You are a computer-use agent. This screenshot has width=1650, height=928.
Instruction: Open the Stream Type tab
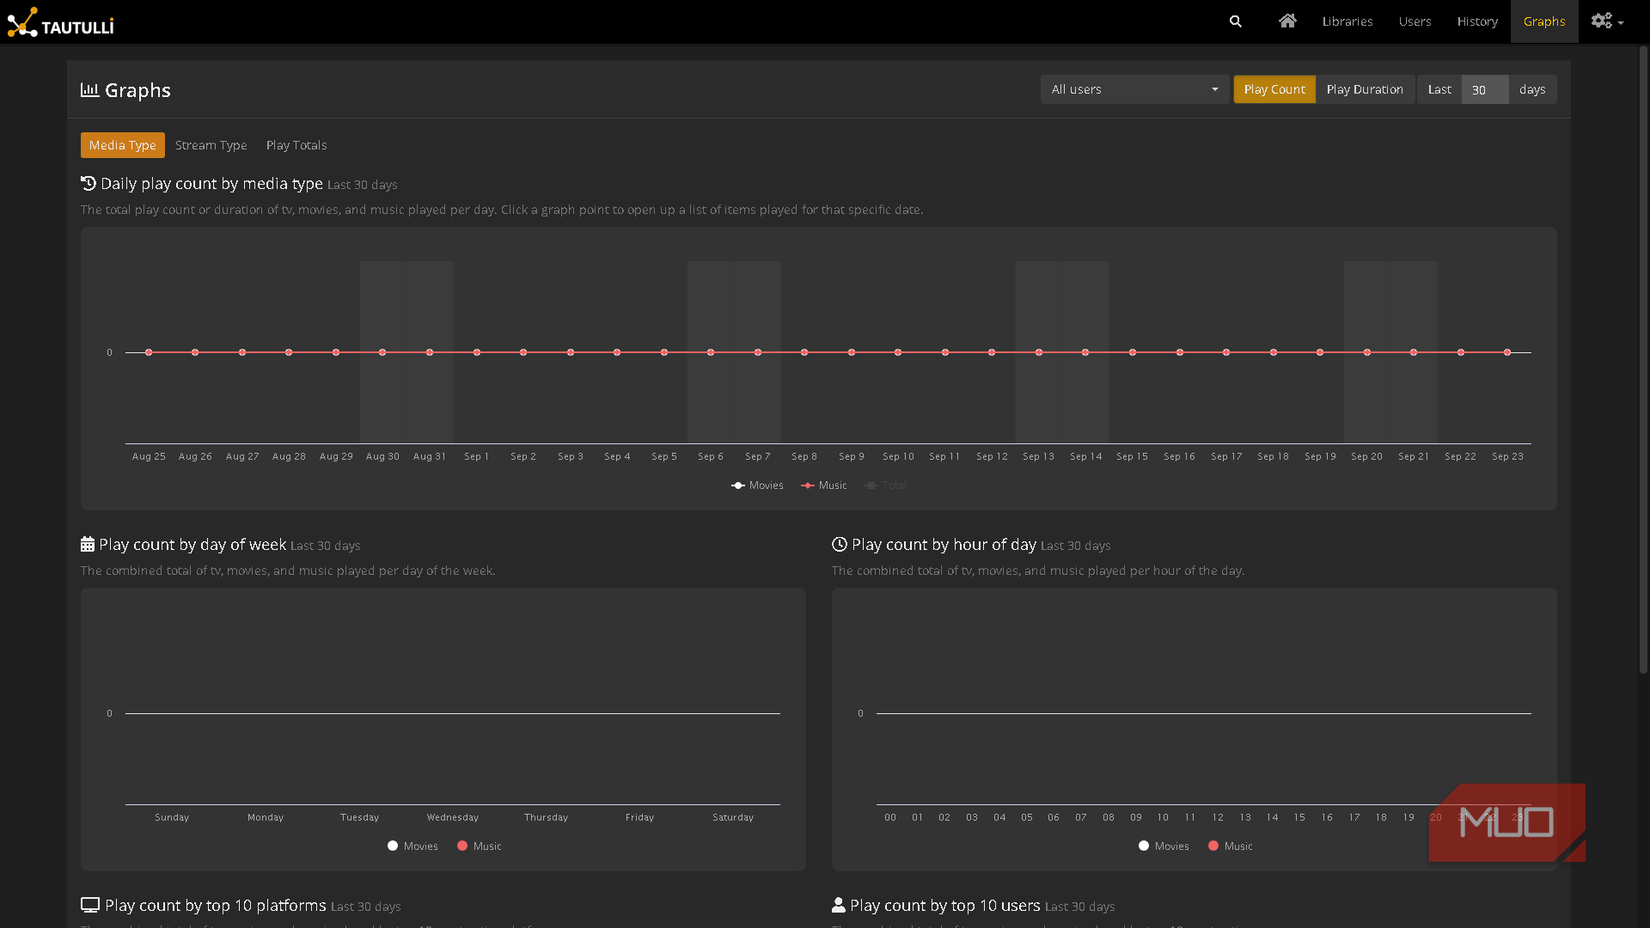coord(211,145)
